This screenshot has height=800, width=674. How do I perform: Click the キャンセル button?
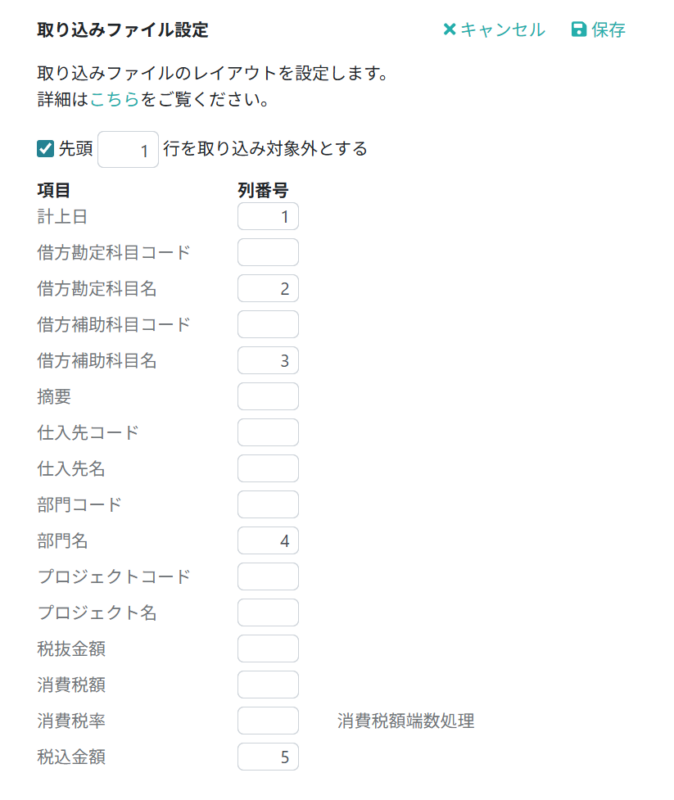[x=498, y=30]
